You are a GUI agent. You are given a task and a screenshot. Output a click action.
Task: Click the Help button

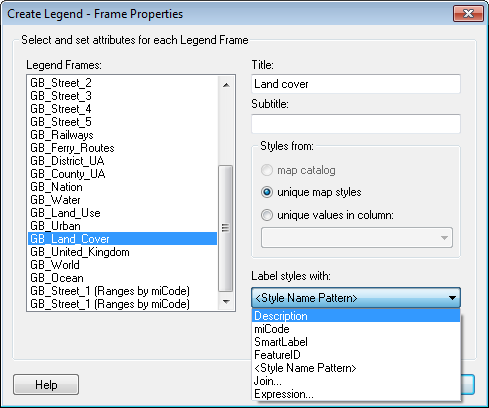click(x=46, y=385)
